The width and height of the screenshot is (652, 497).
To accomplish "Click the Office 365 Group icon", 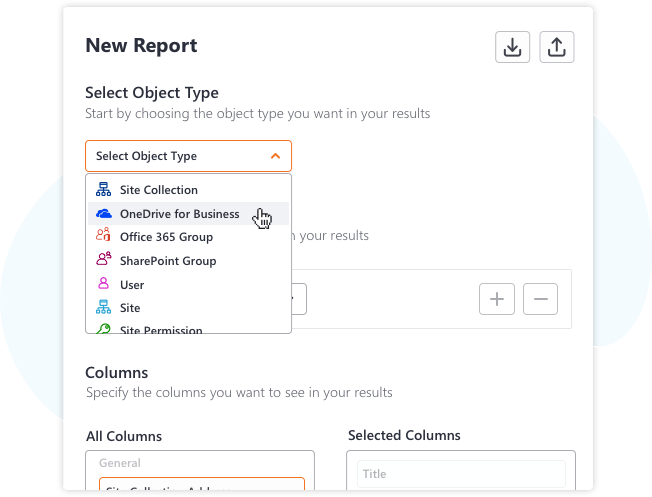I will (x=103, y=234).
